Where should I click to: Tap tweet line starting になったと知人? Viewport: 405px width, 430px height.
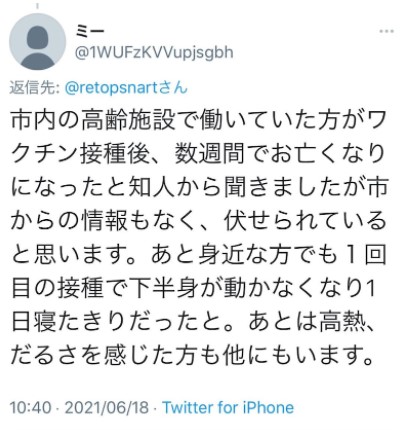(199, 187)
